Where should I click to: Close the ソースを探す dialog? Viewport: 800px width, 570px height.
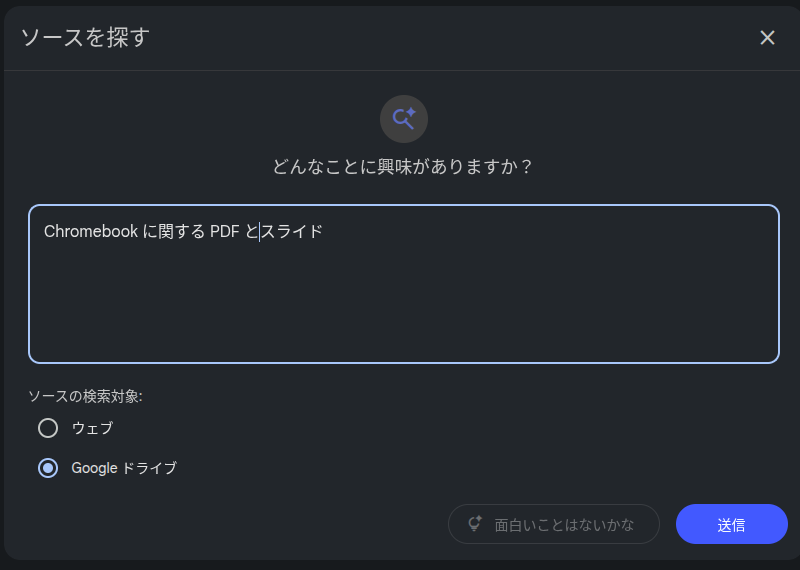767,38
